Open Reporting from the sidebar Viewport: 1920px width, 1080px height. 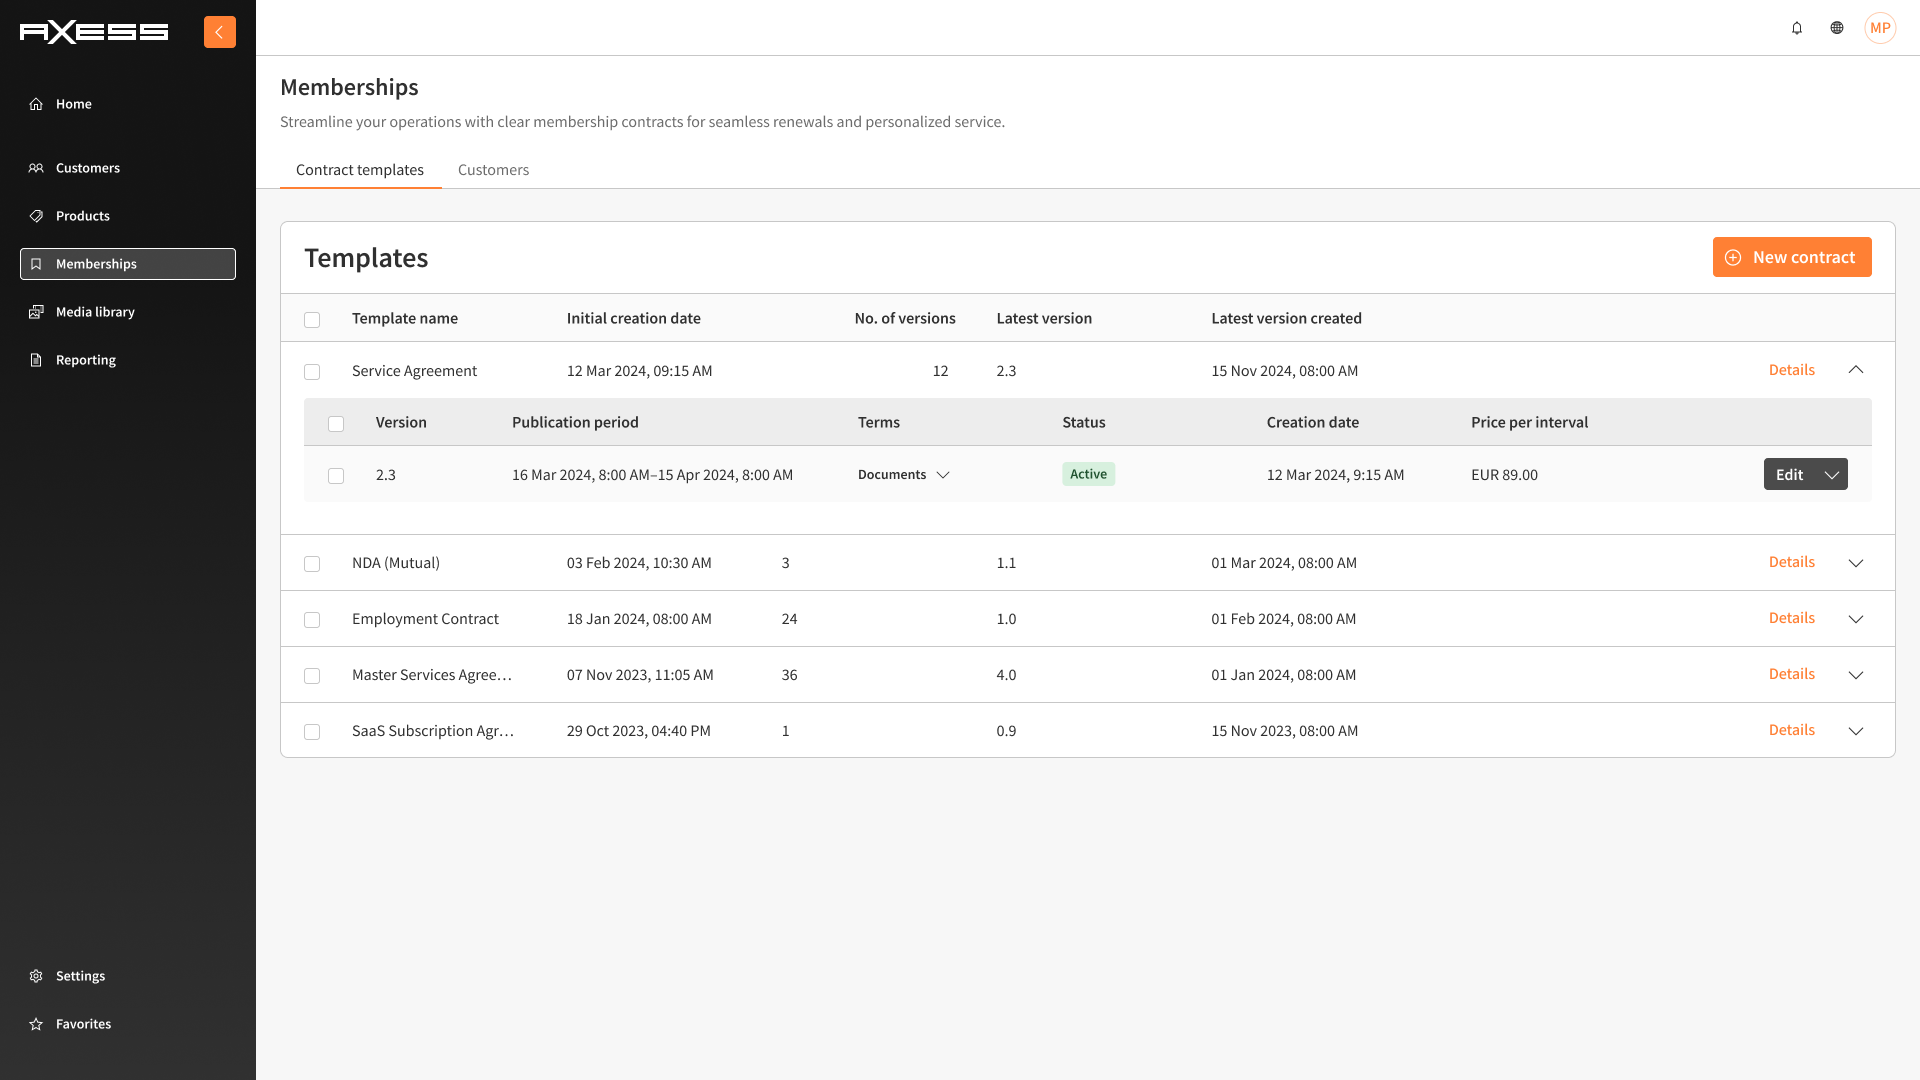(85, 360)
